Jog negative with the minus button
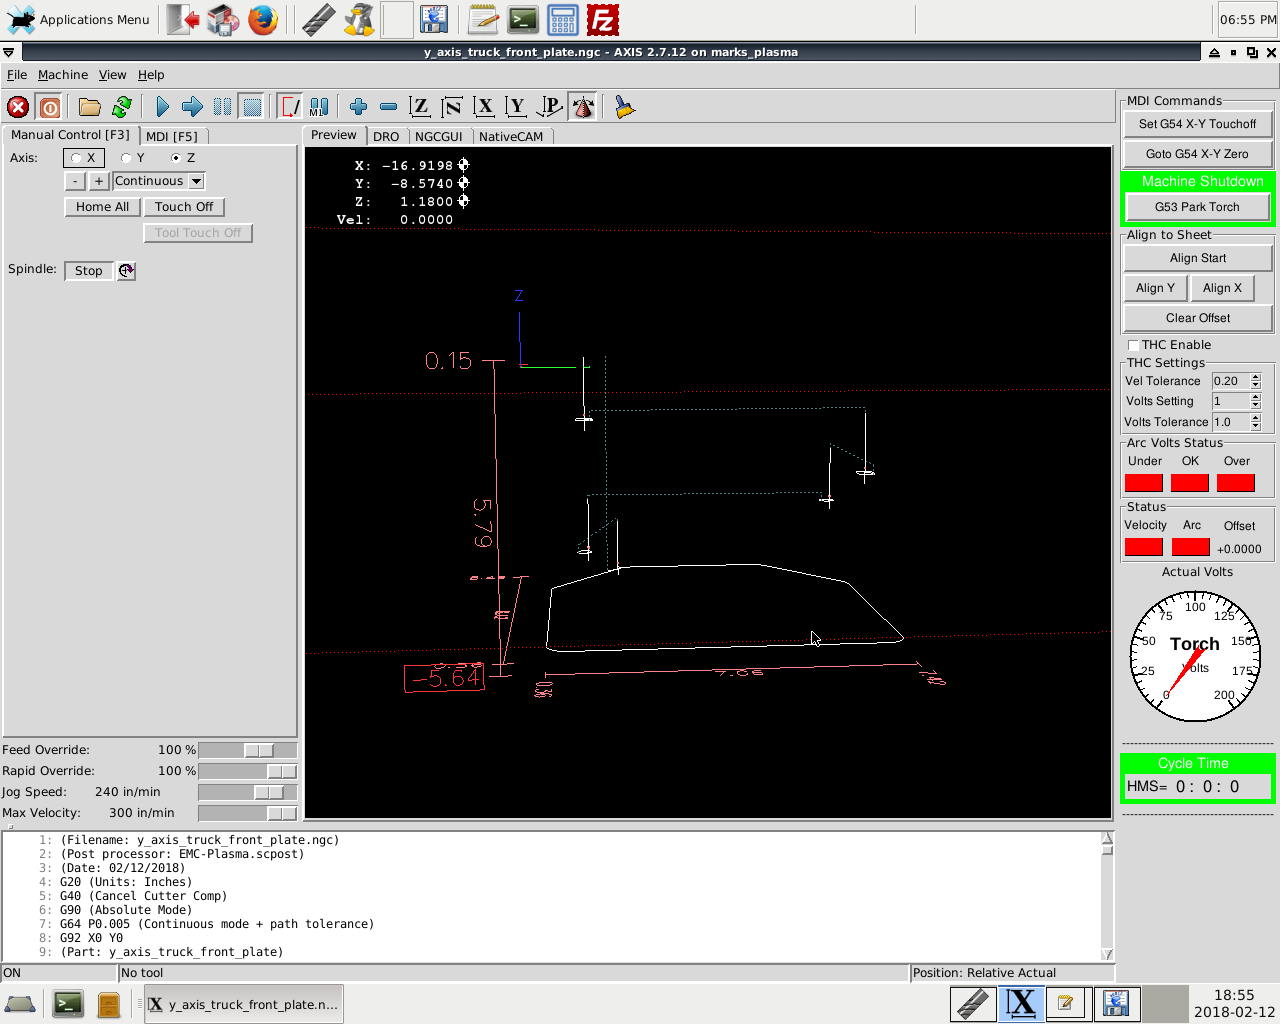Viewport: 1280px width, 1024px height. click(x=75, y=181)
